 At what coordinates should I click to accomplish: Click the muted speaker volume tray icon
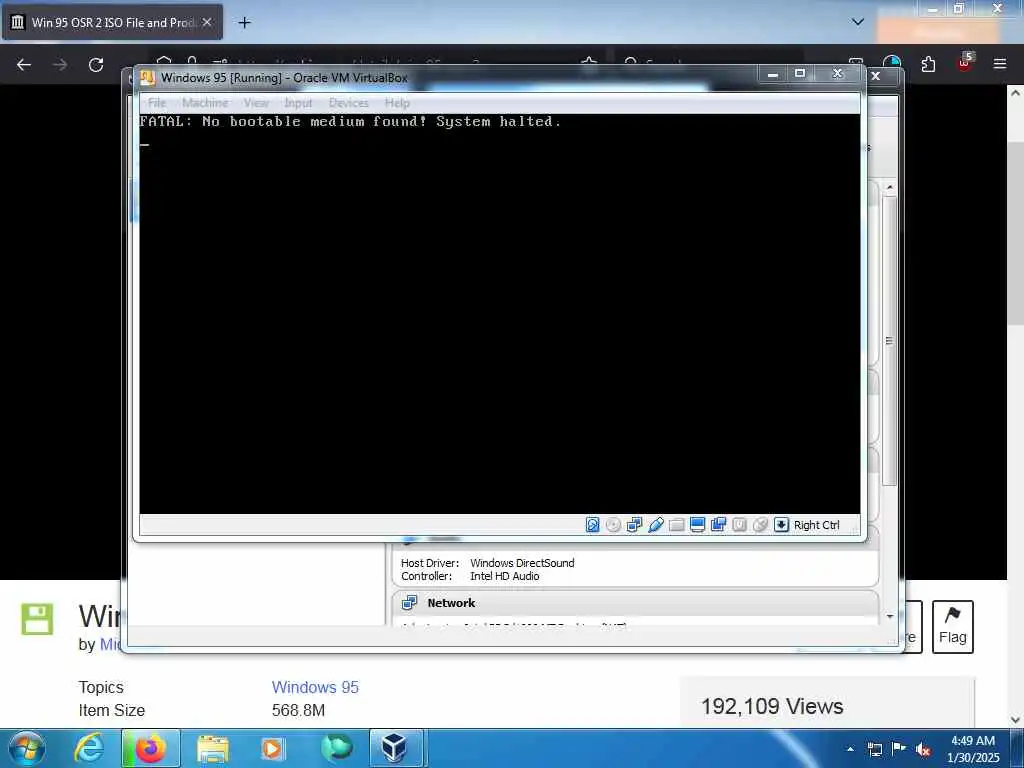(923, 749)
